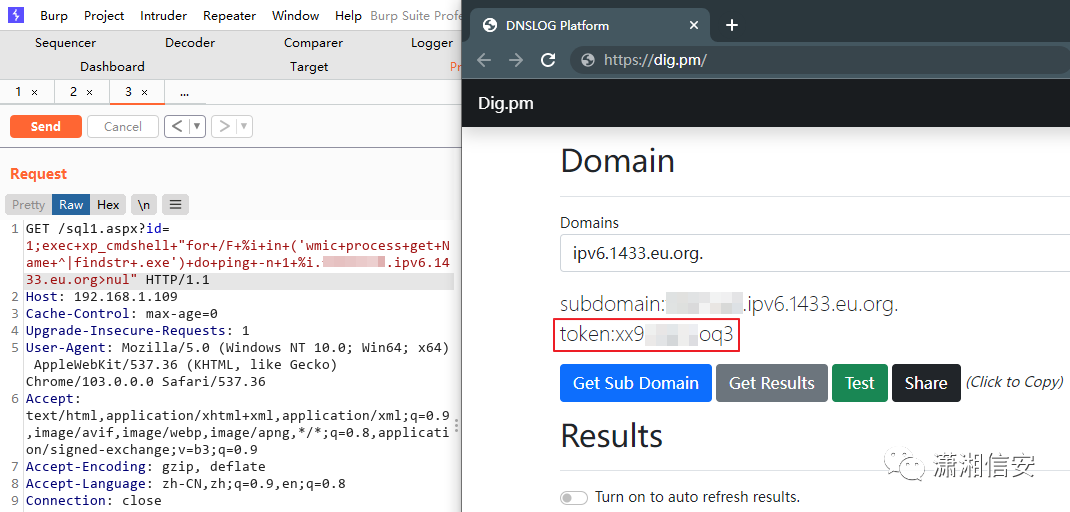This screenshot has height=512, width=1070.
Task: Switch request view to Raw
Action: click(71, 205)
